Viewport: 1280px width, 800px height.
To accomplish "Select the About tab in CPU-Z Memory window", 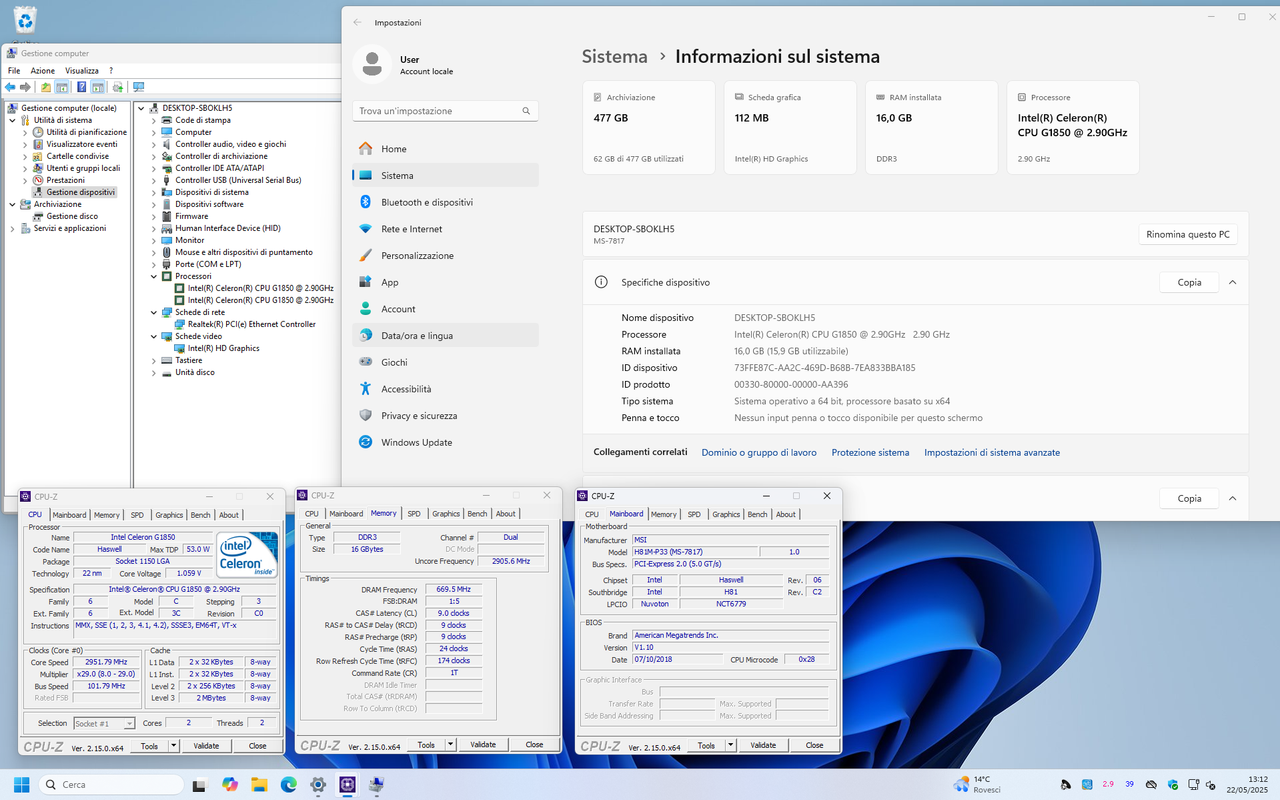I will point(506,514).
